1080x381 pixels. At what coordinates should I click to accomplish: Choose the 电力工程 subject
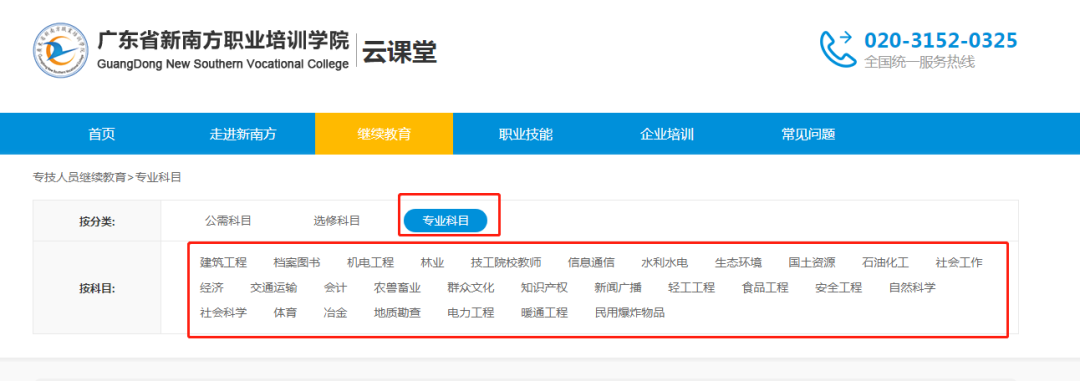point(471,313)
